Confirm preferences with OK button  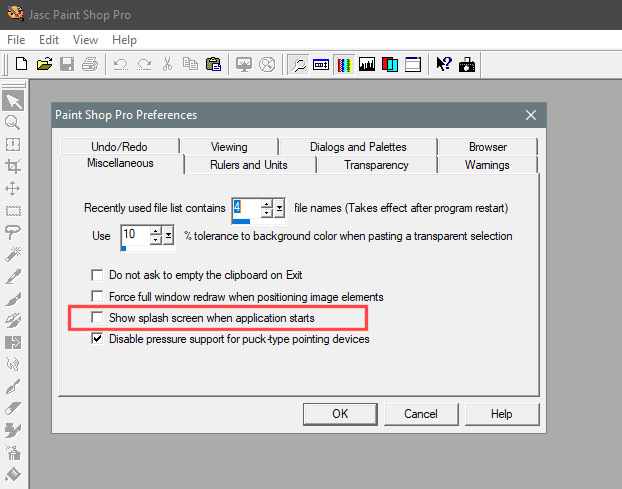click(340, 414)
